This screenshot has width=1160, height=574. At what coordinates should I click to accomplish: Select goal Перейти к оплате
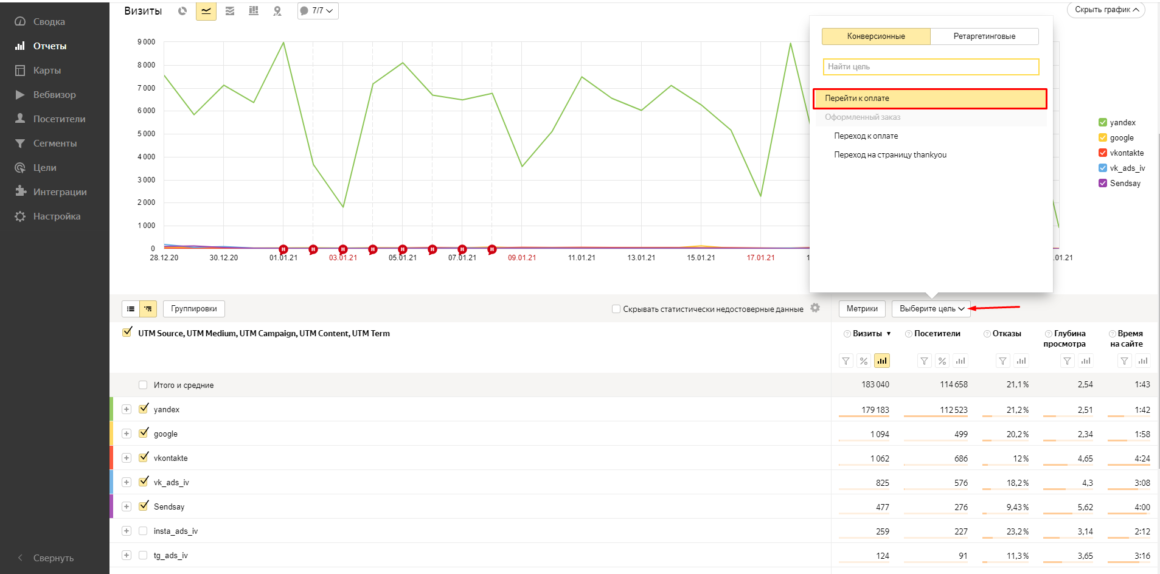pyautogui.click(x=930, y=98)
